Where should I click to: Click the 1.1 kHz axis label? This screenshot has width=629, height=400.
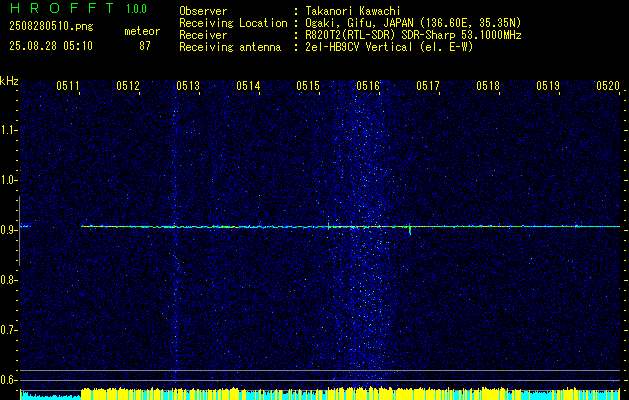[x=8, y=130]
